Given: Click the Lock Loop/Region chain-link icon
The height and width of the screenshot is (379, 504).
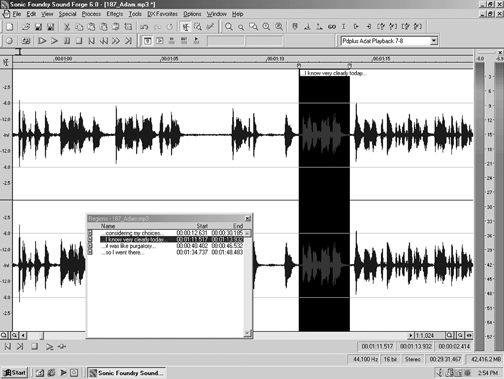Looking at the screenshot, I should tap(332, 27).
